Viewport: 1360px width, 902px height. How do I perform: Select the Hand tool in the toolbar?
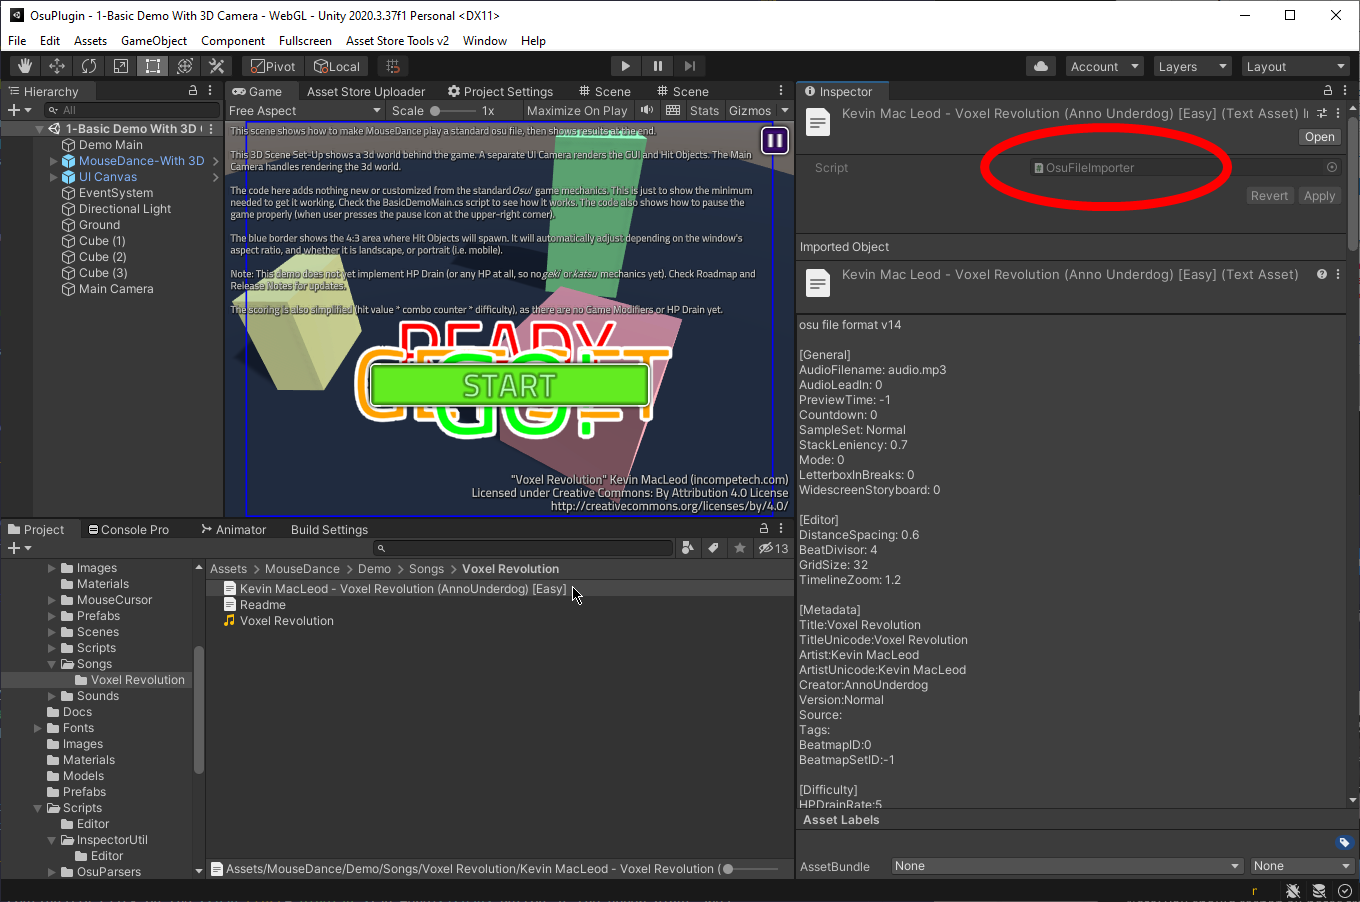point(25,66)
